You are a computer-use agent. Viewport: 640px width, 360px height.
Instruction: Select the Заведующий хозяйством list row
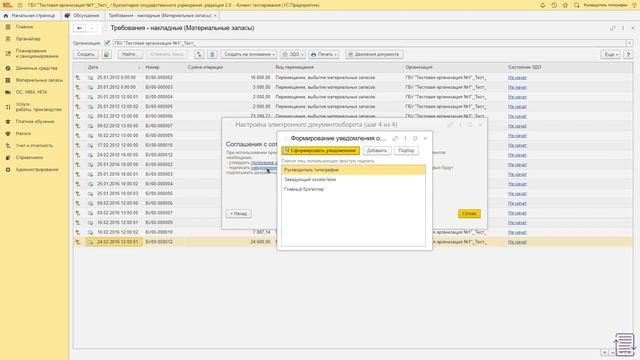[x=353, y=180]
